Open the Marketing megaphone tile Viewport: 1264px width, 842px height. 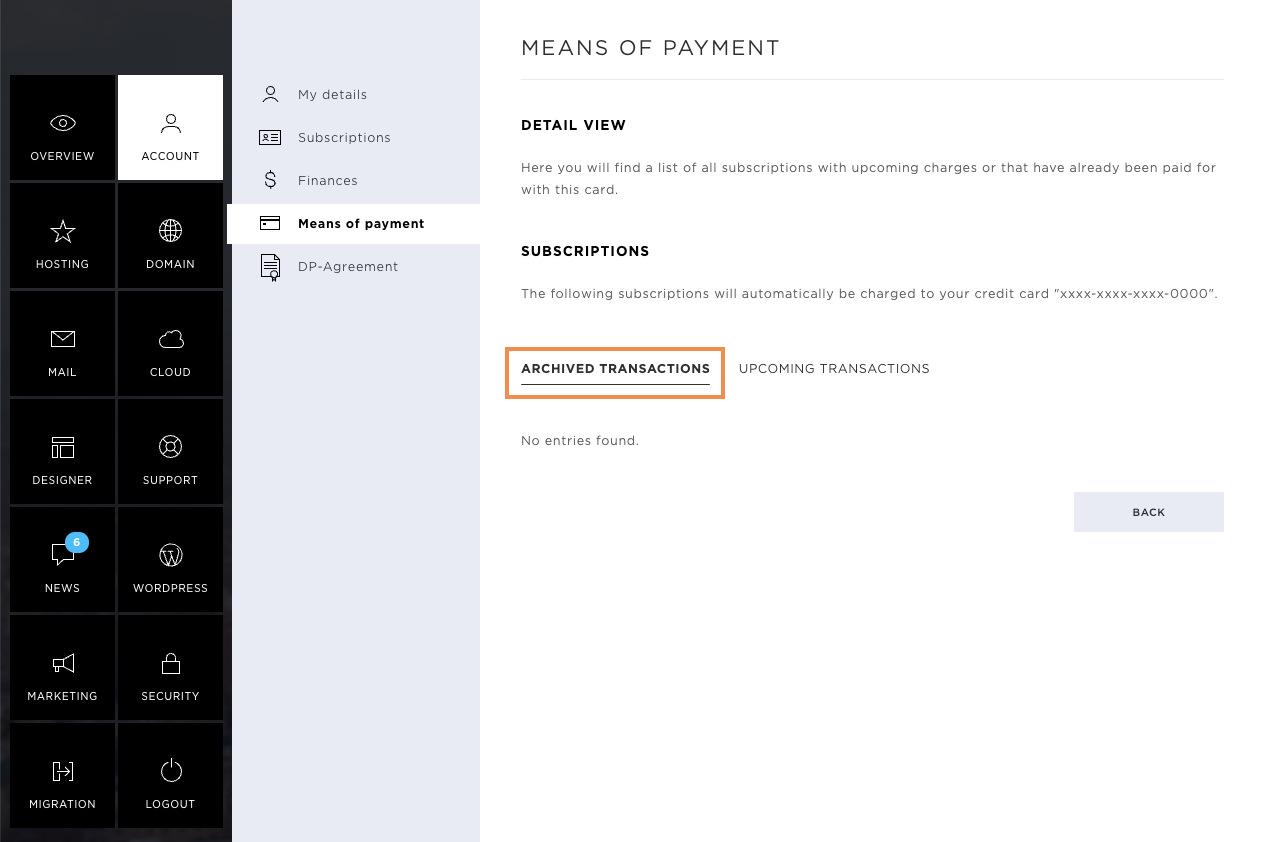tap(62, 668)
